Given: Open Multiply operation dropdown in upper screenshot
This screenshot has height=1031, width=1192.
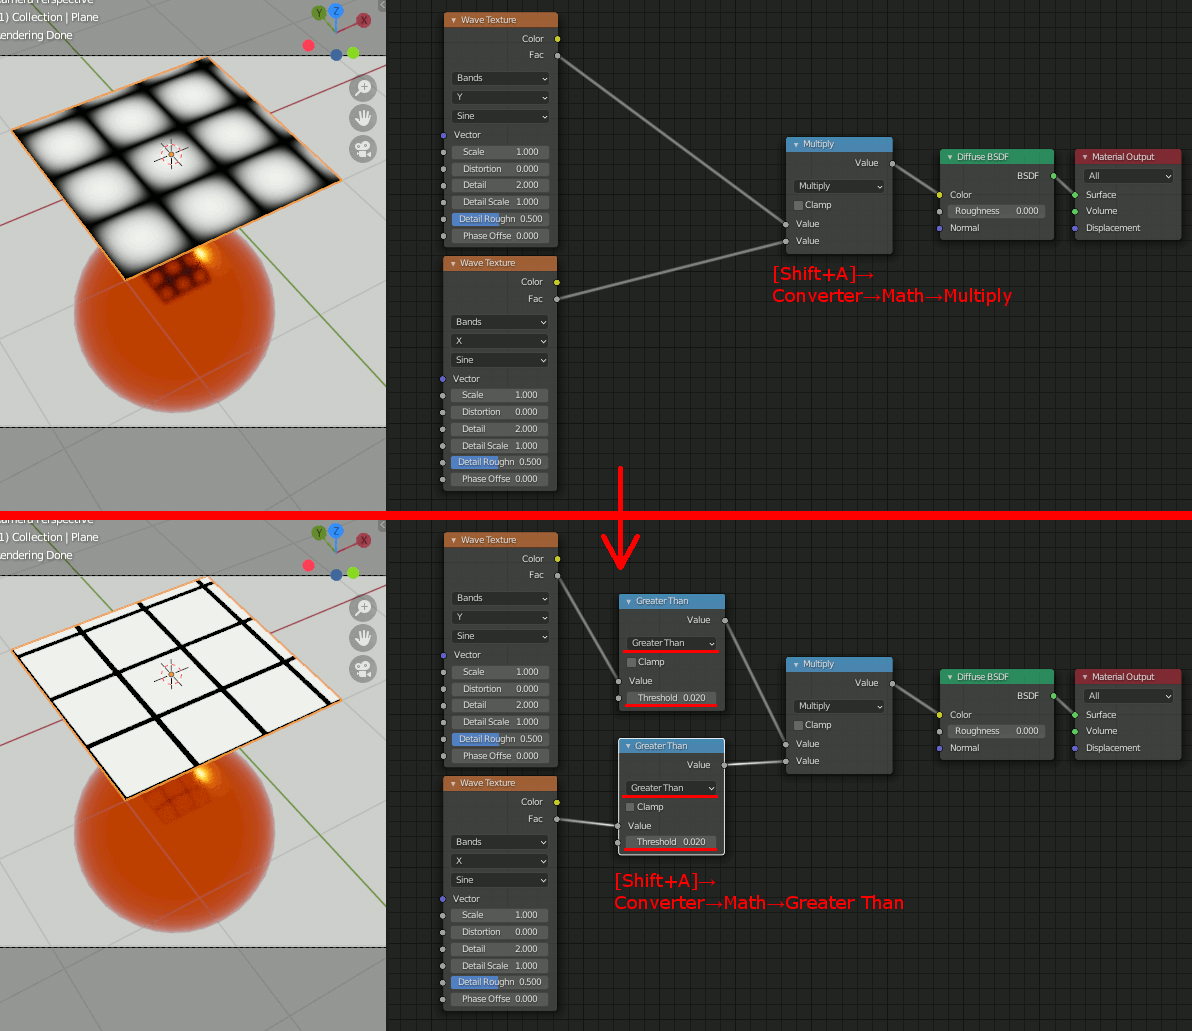Looking at the screenshot, I should pos(839,186).
